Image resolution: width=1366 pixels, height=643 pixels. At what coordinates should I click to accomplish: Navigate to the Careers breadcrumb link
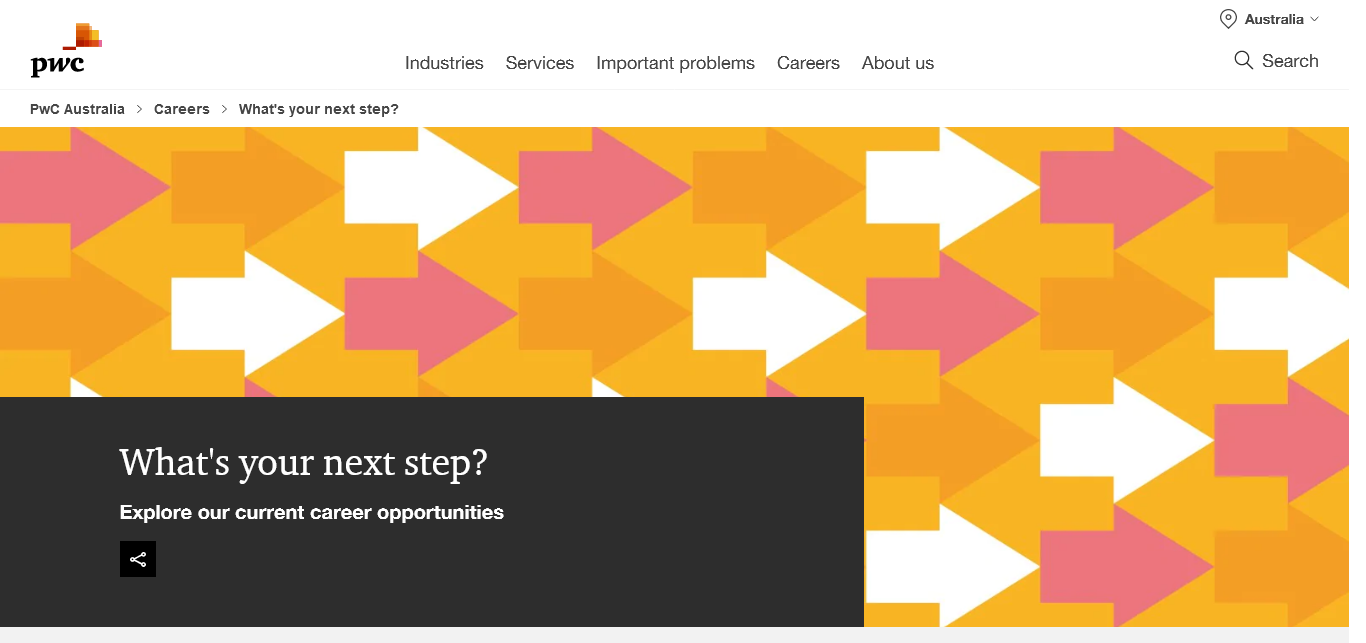[182, 109]
